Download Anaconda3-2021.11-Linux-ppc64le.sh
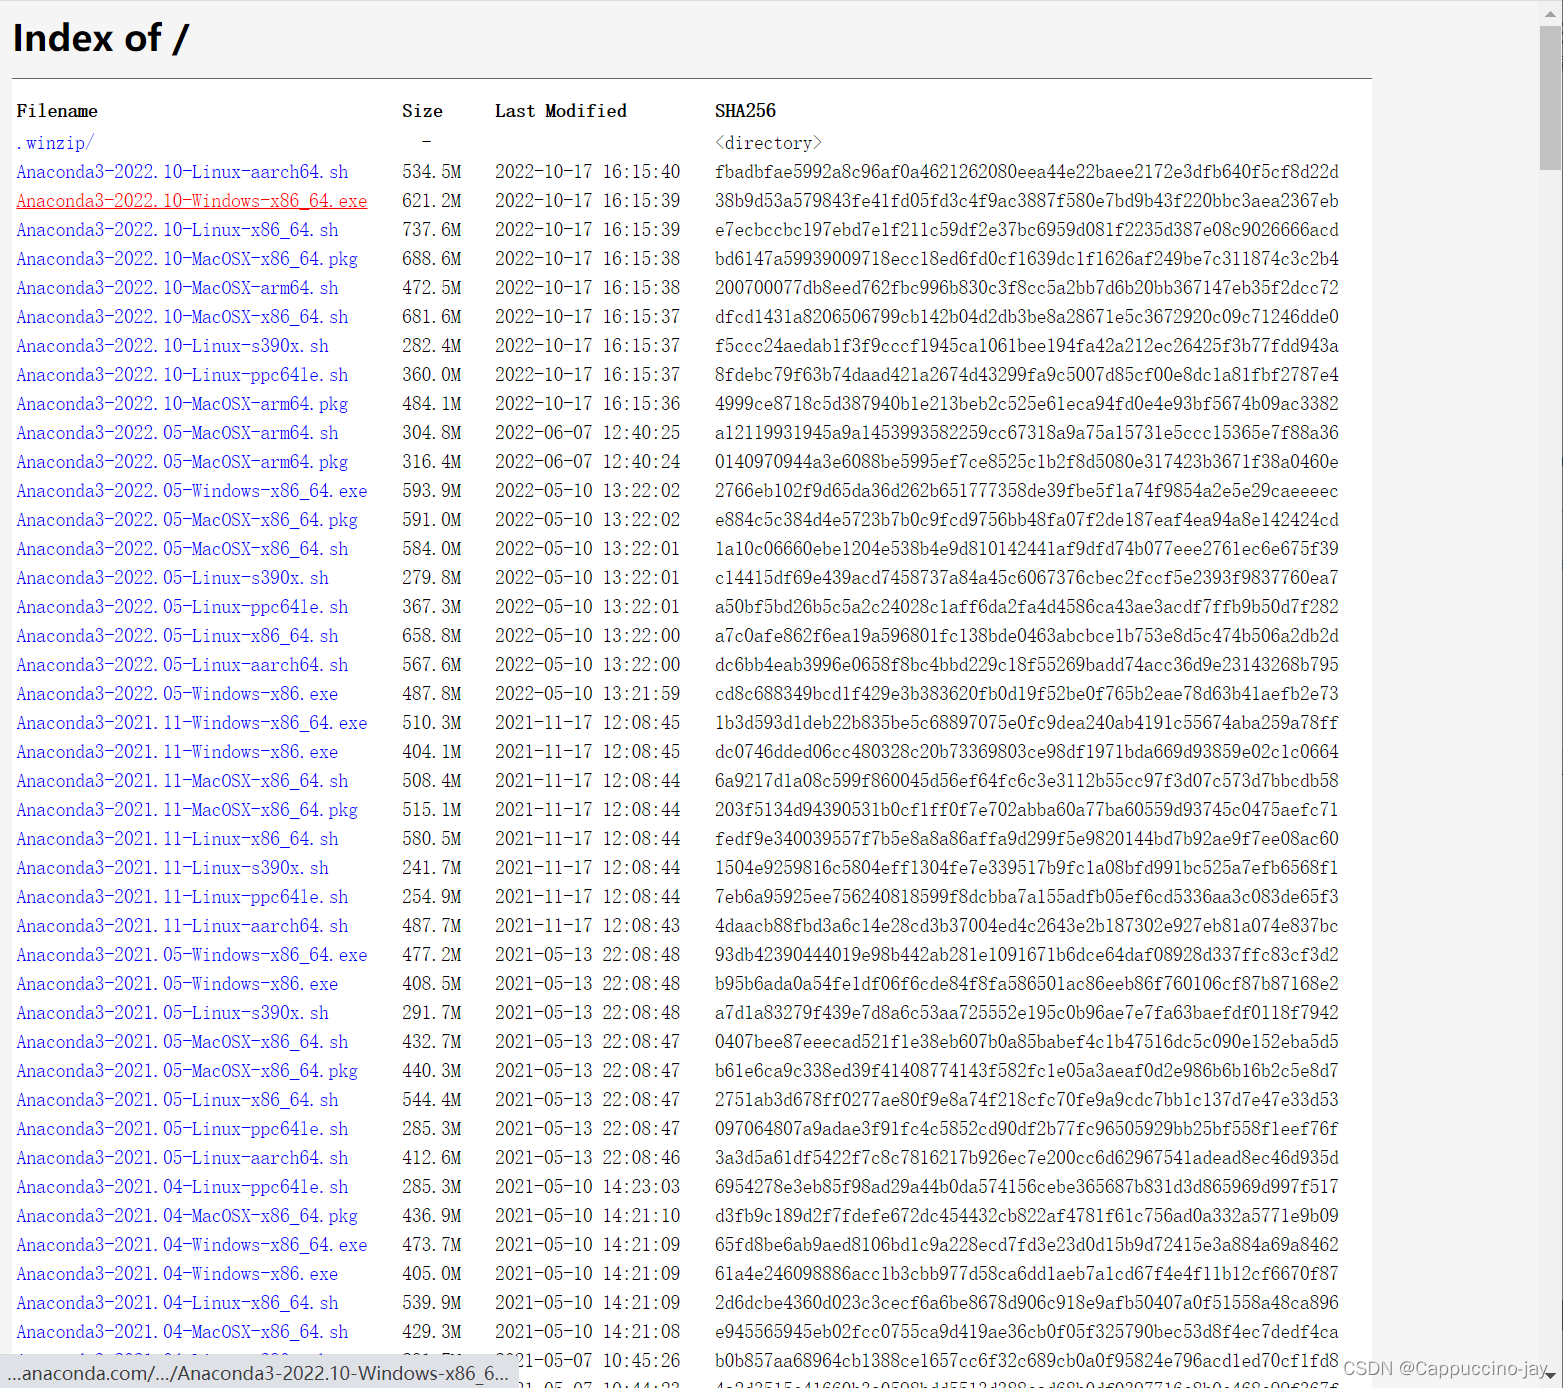 182,897
